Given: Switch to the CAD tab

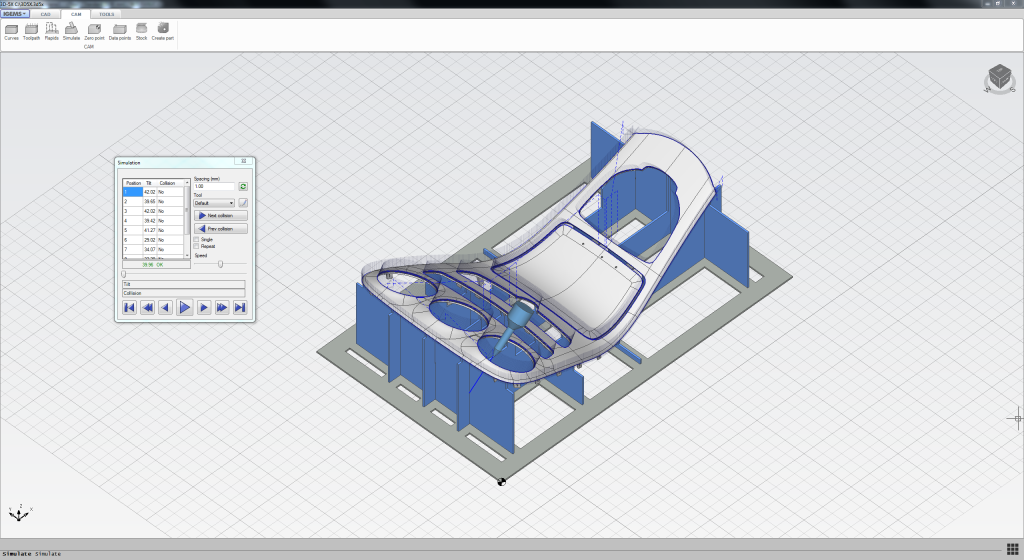Looking at the screenshot, I should [x=45, y=14].
